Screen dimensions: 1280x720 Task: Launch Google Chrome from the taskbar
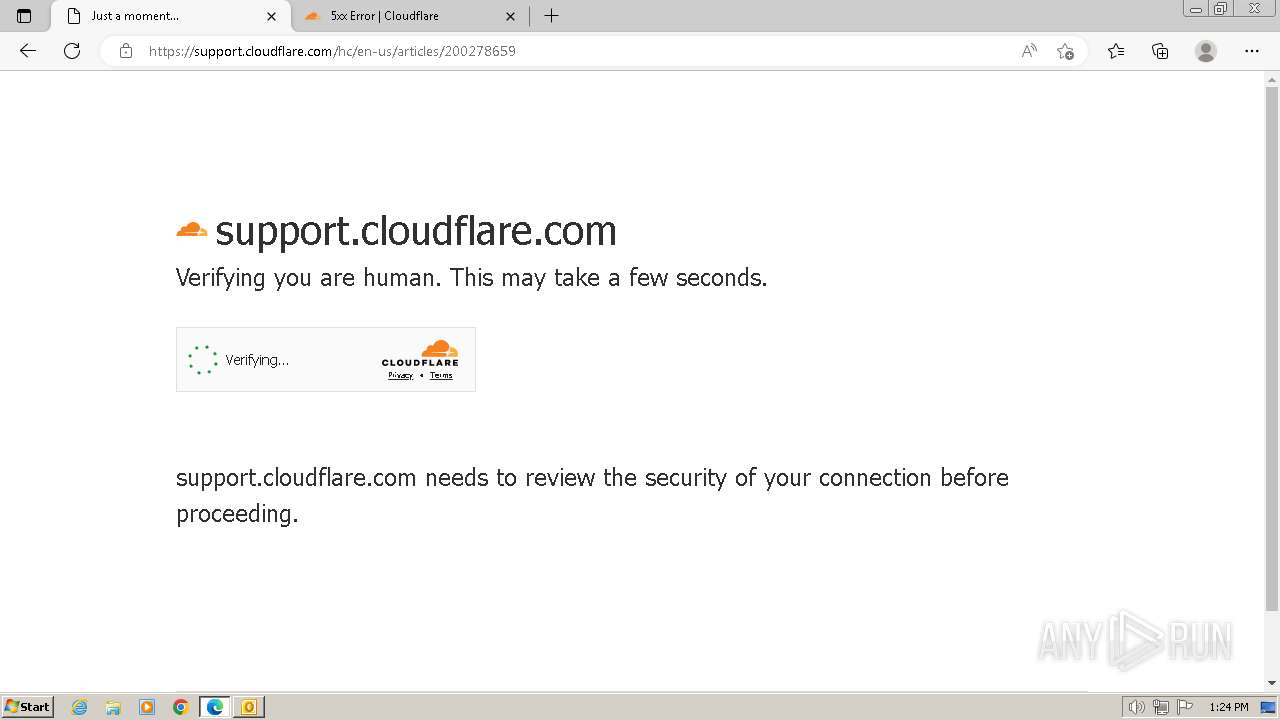tap(181, 707)
